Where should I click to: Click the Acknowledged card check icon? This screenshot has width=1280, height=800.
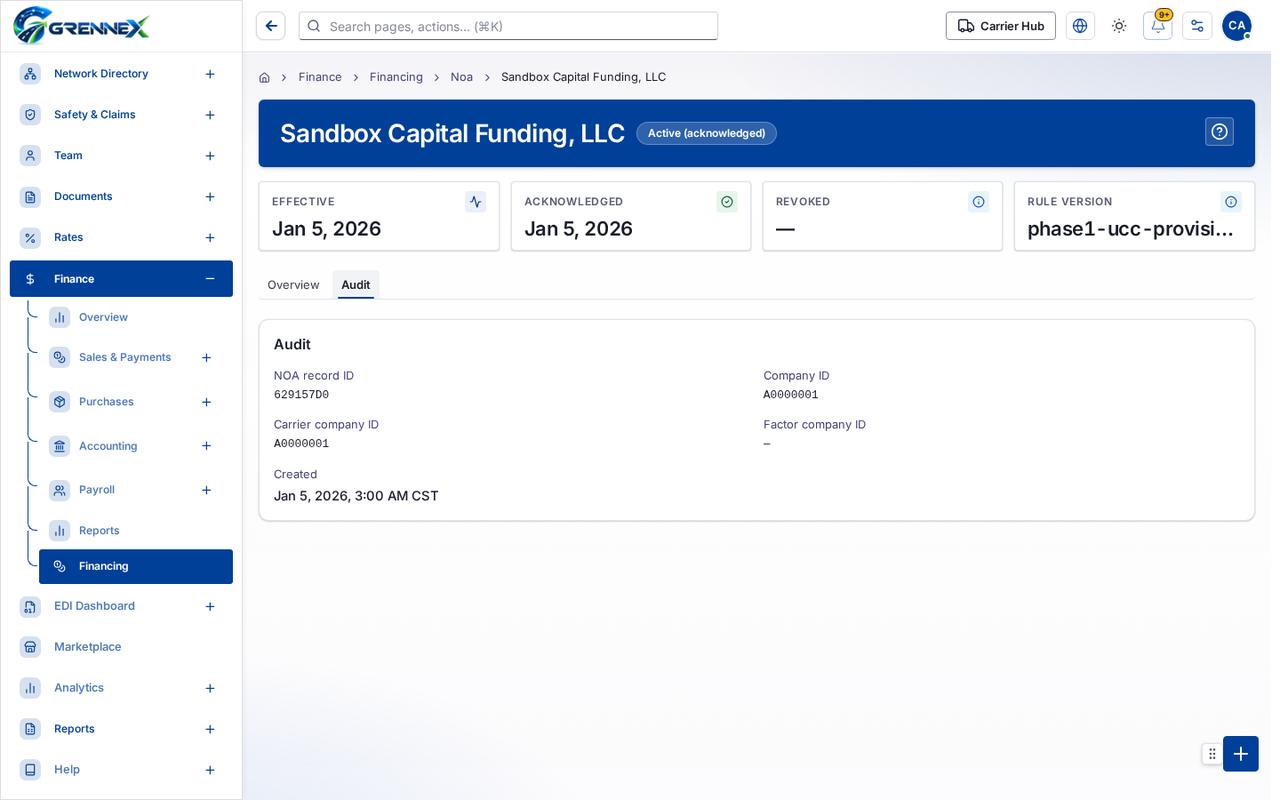tap(727, 202)
